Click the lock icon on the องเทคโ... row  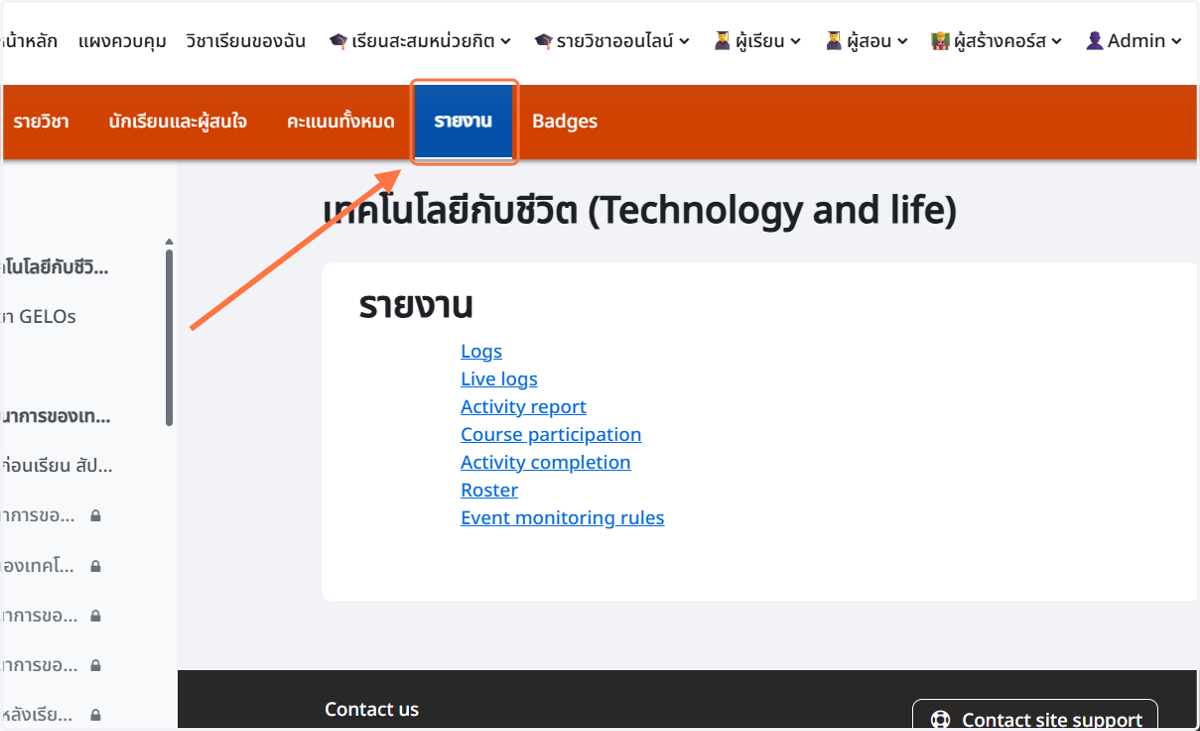[x=96, y=566]
